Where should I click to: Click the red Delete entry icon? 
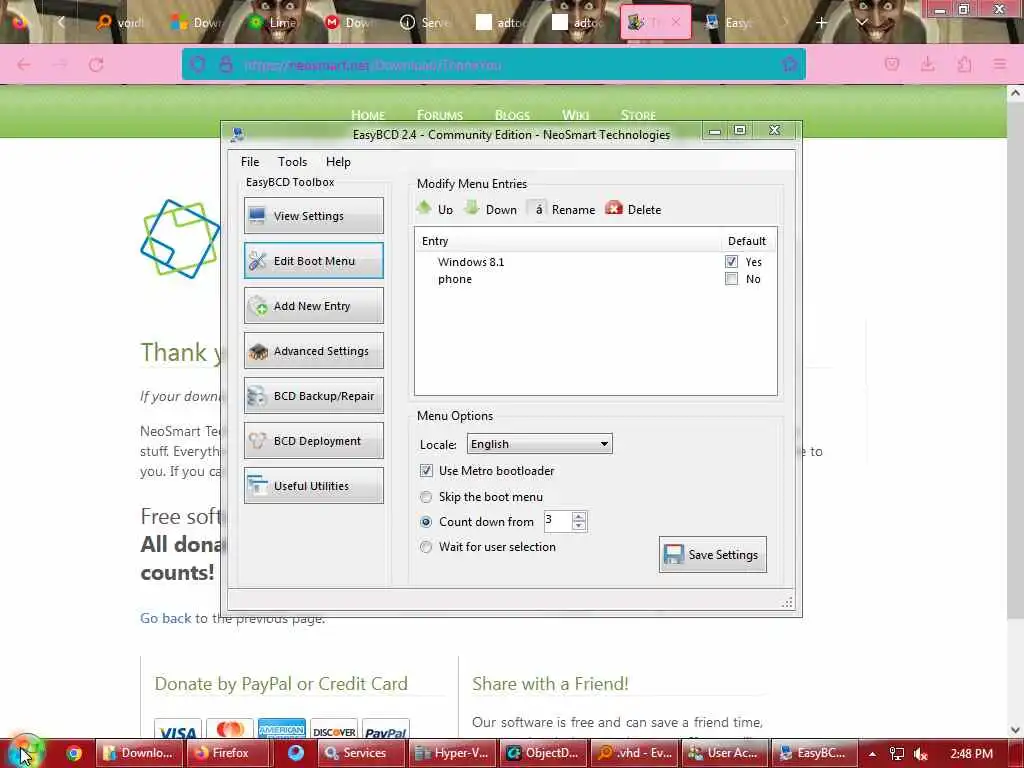(614, 208)
